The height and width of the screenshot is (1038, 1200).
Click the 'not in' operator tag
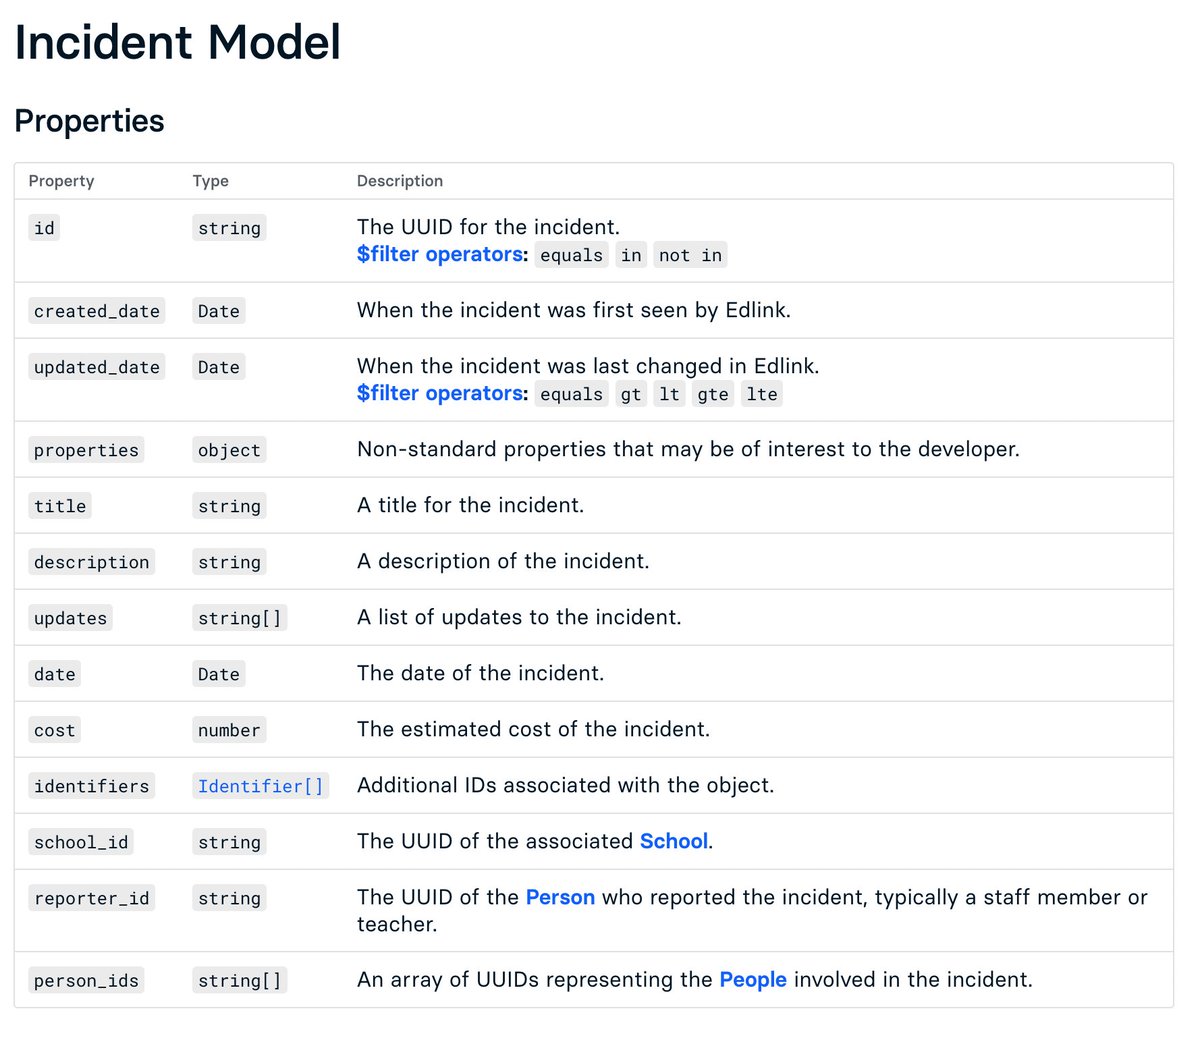[x=690, y=255]
